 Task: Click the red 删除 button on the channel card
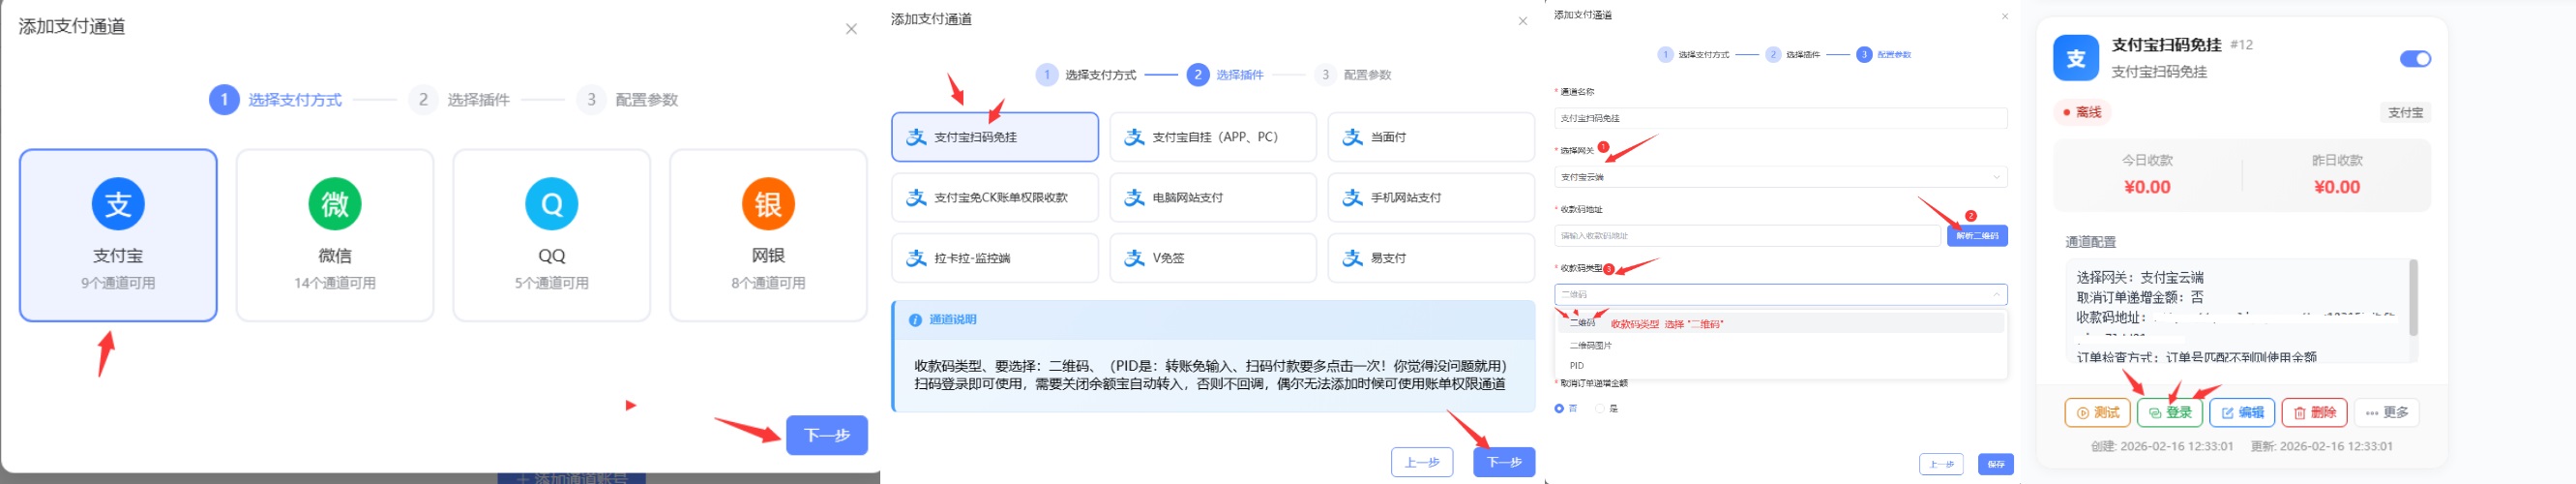click(x=2314, y=413)
